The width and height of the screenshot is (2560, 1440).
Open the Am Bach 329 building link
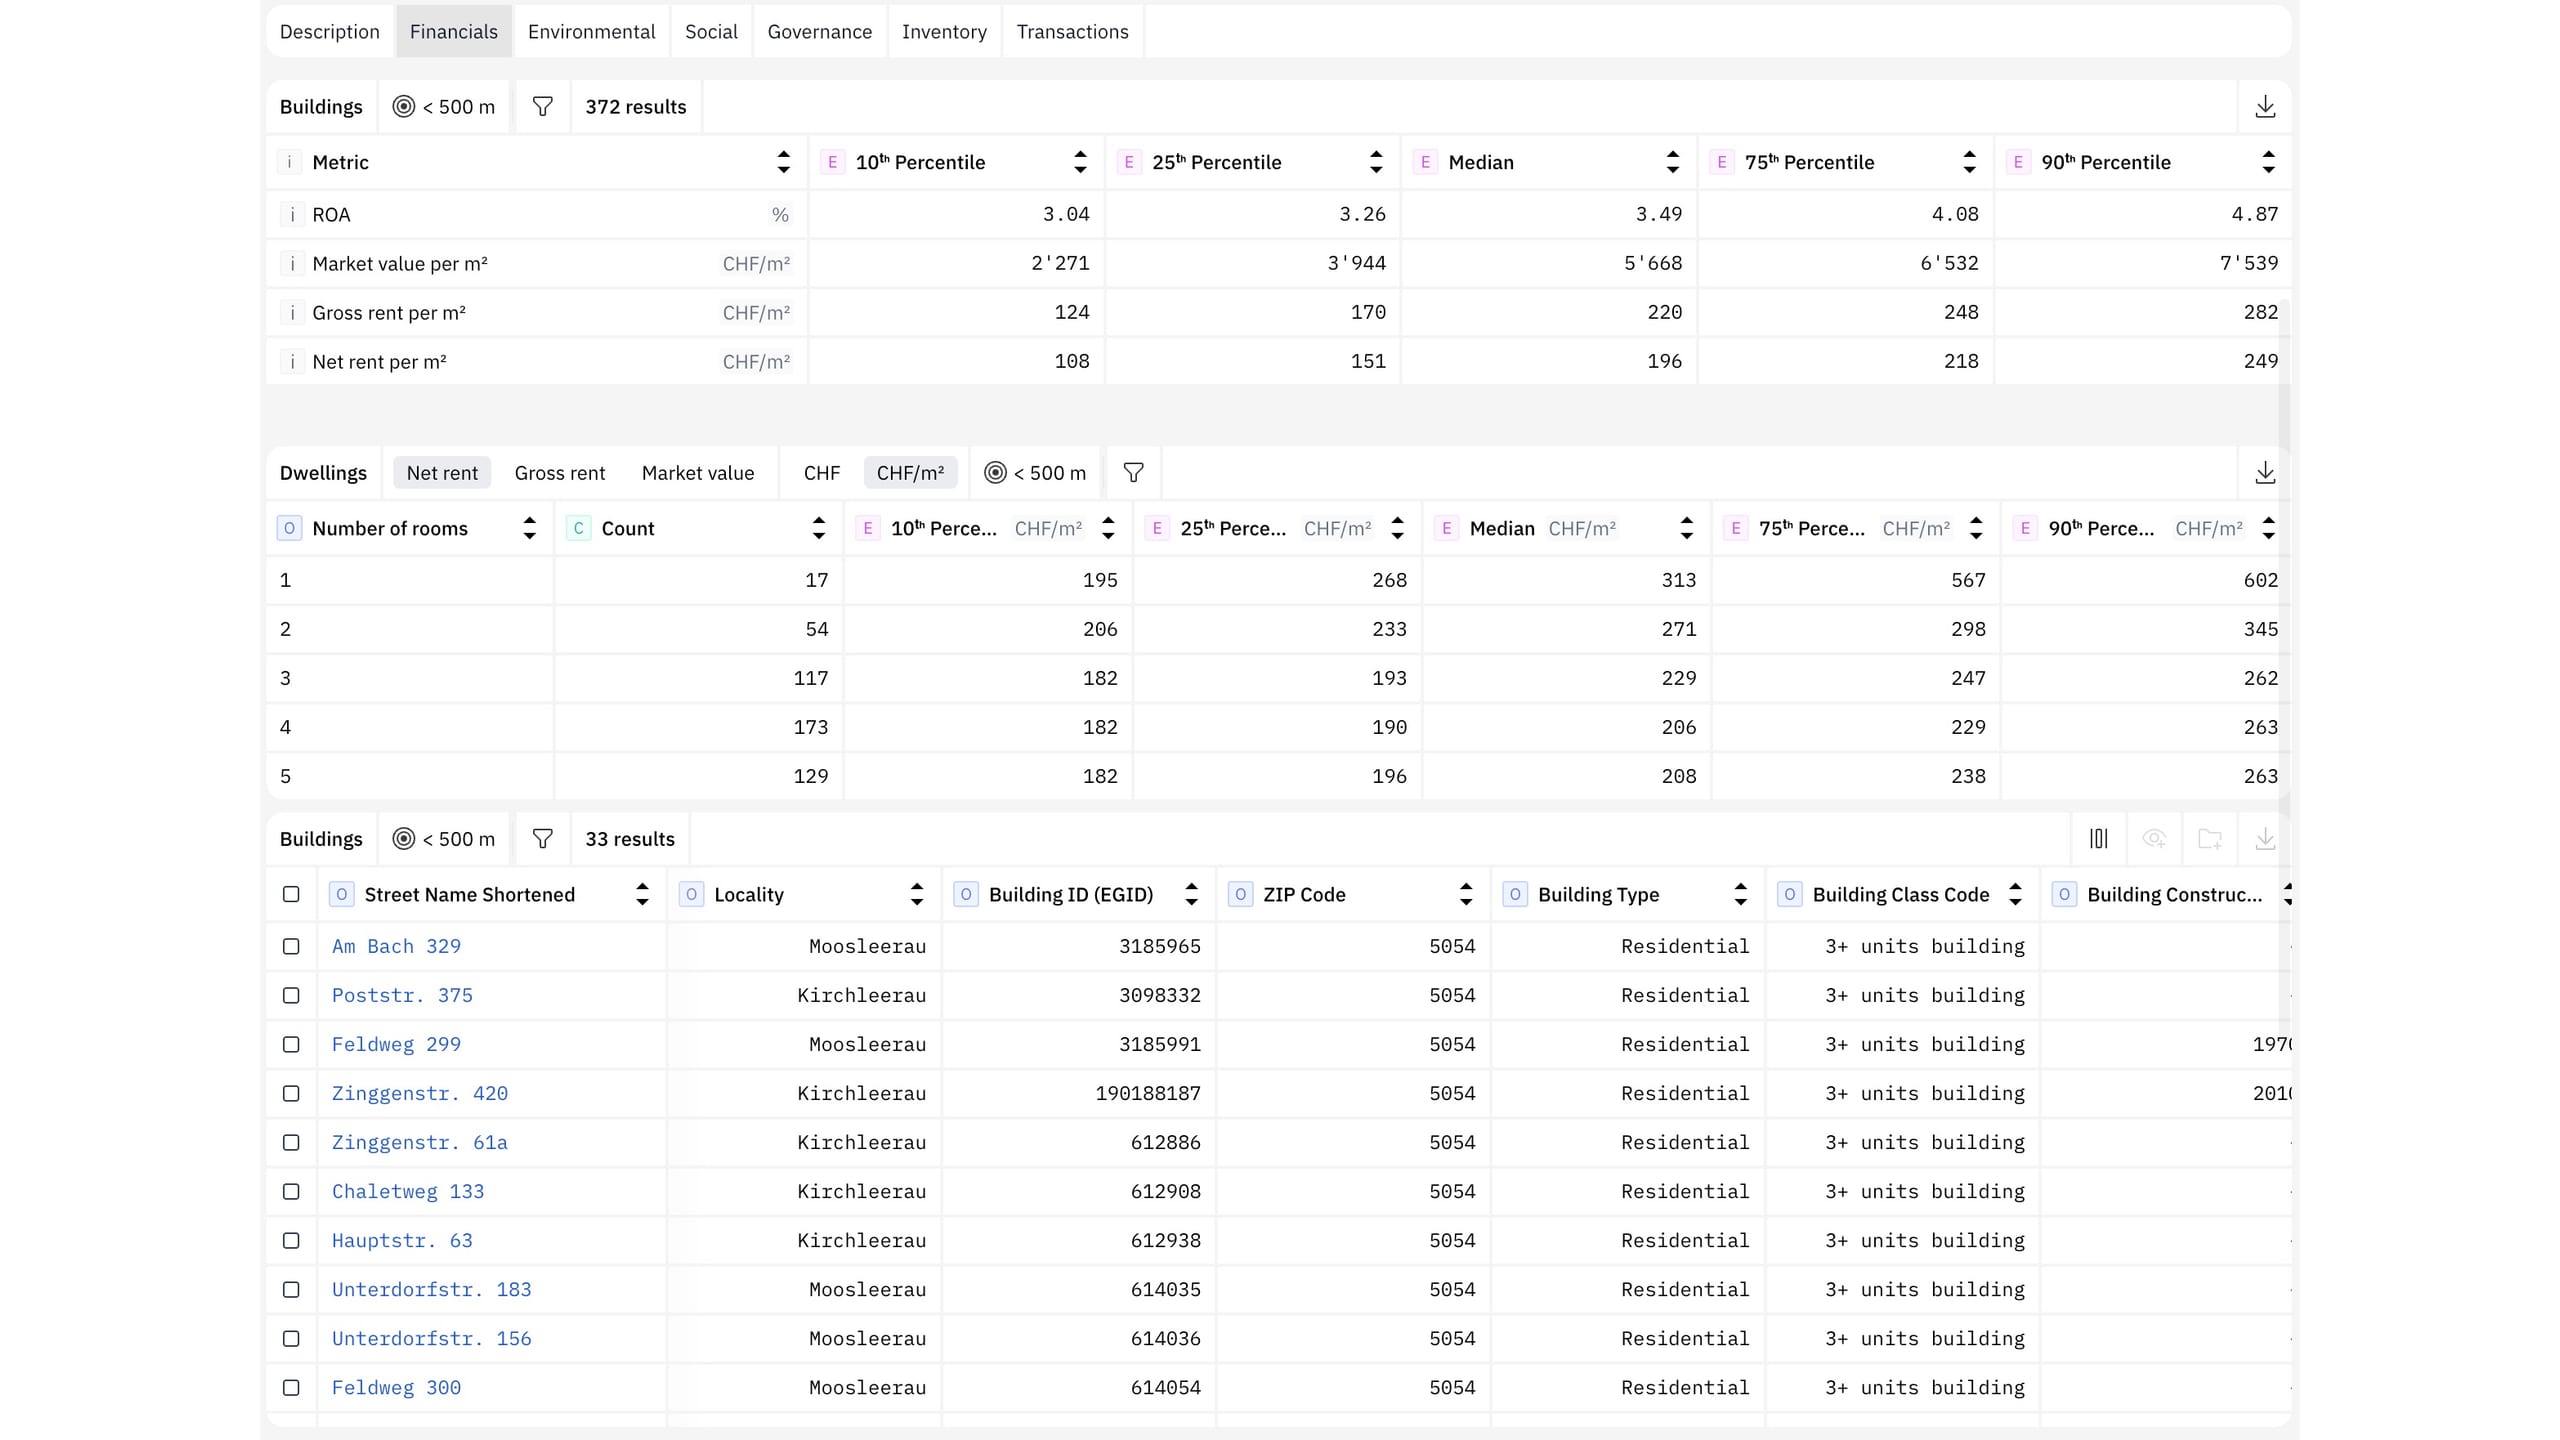[x=396, y=946]
